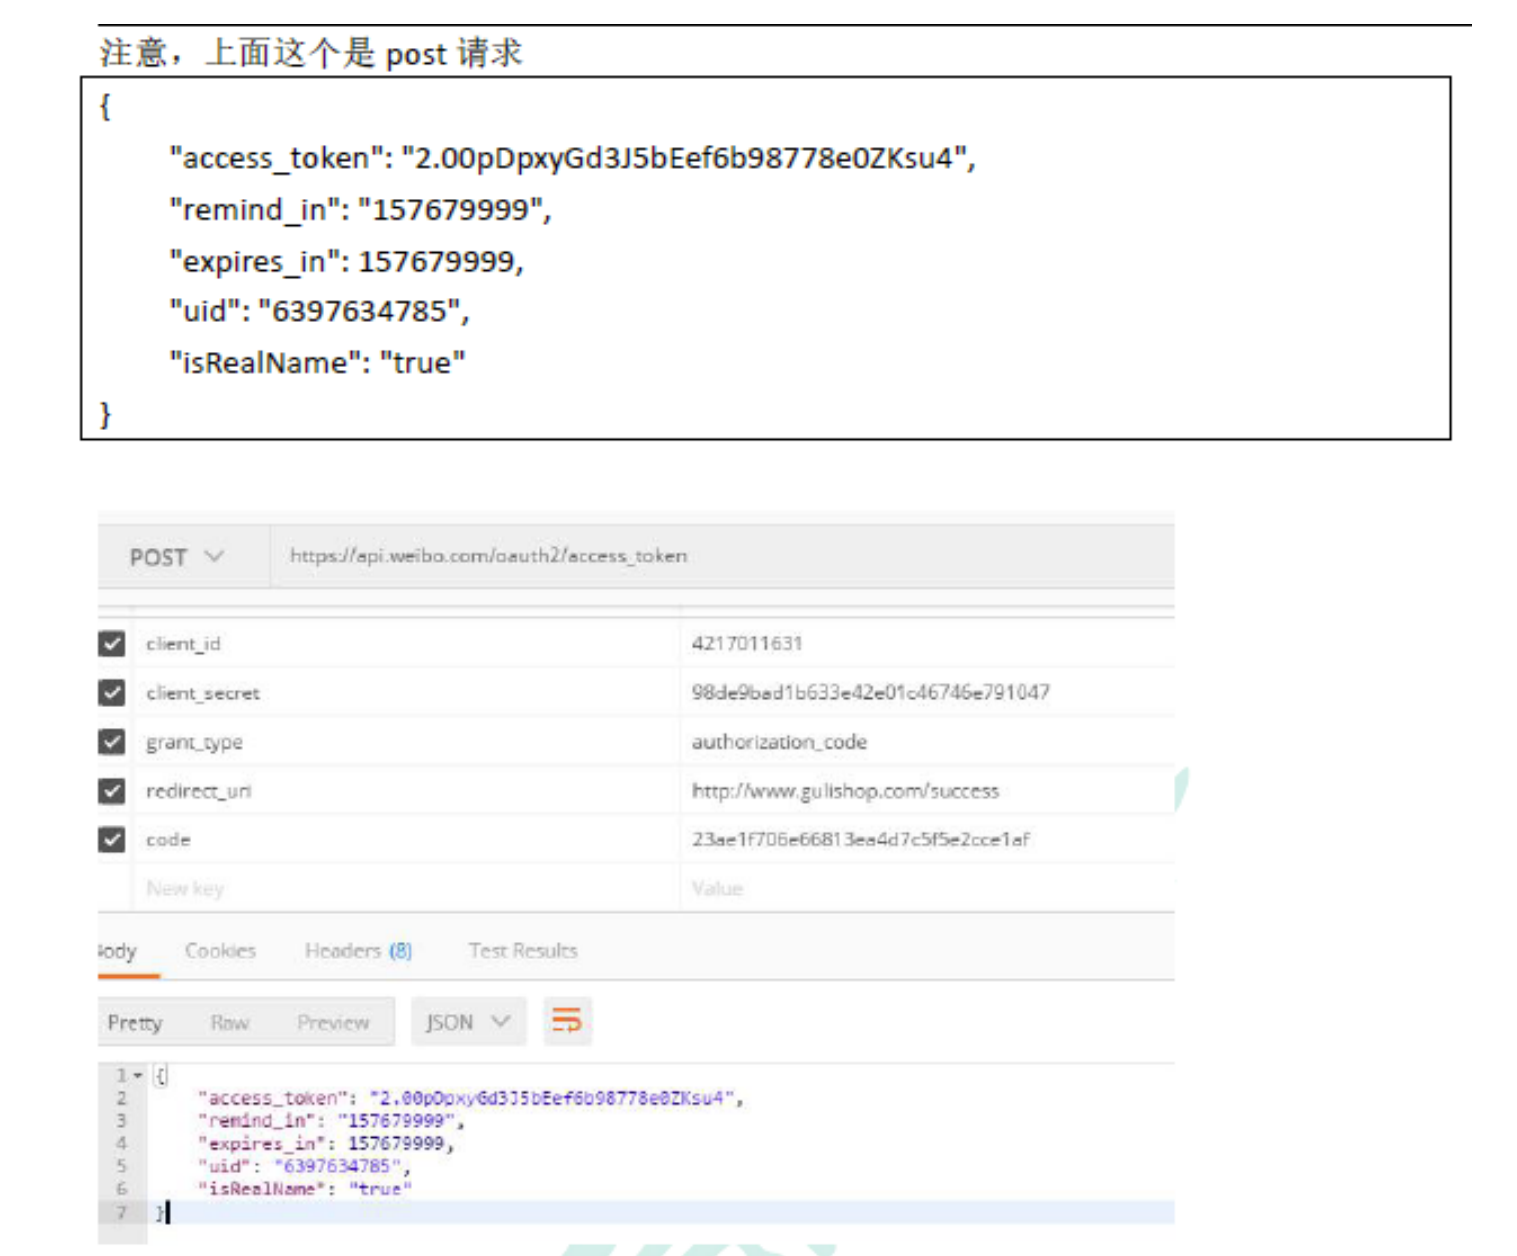This screenshot has height=1256, width=1517.
Task: Uncheck the client_secret parameter checkbox
Action: pos(112,692)
